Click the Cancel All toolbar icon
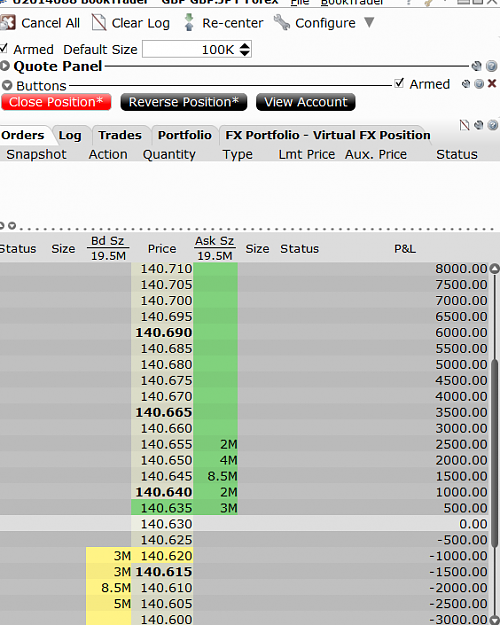 pos(8,23)
